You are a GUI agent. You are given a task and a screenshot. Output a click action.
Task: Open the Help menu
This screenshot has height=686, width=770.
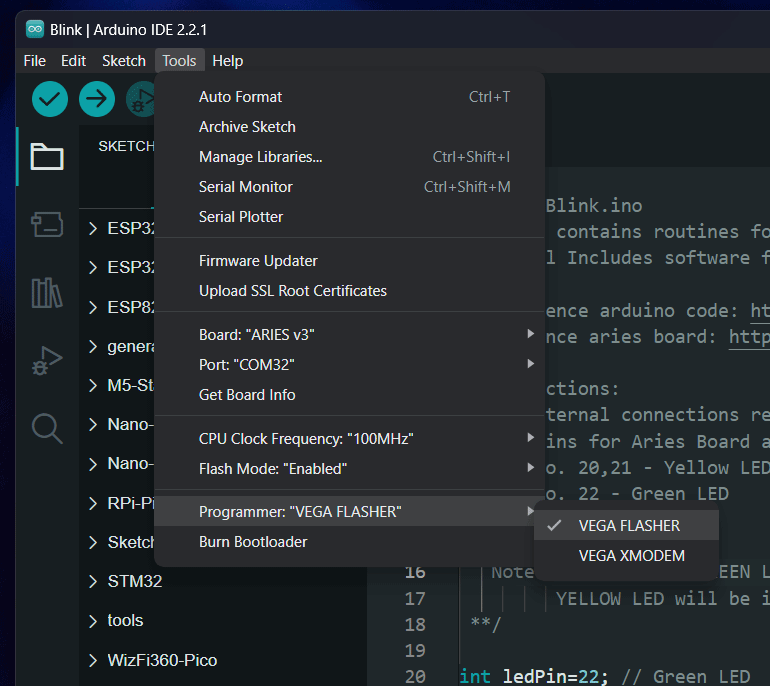tap(227, 61)
